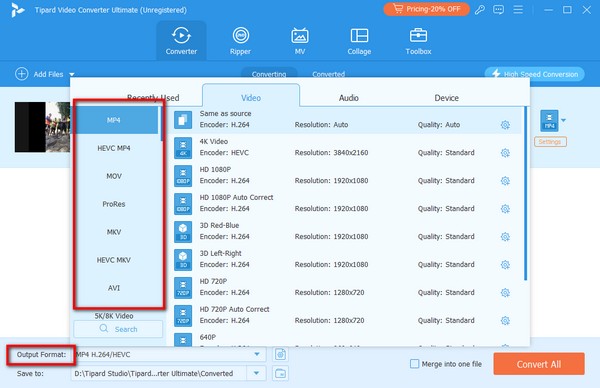
Task: Choose MKV in the format list
Action: click(x=114, y=232)
